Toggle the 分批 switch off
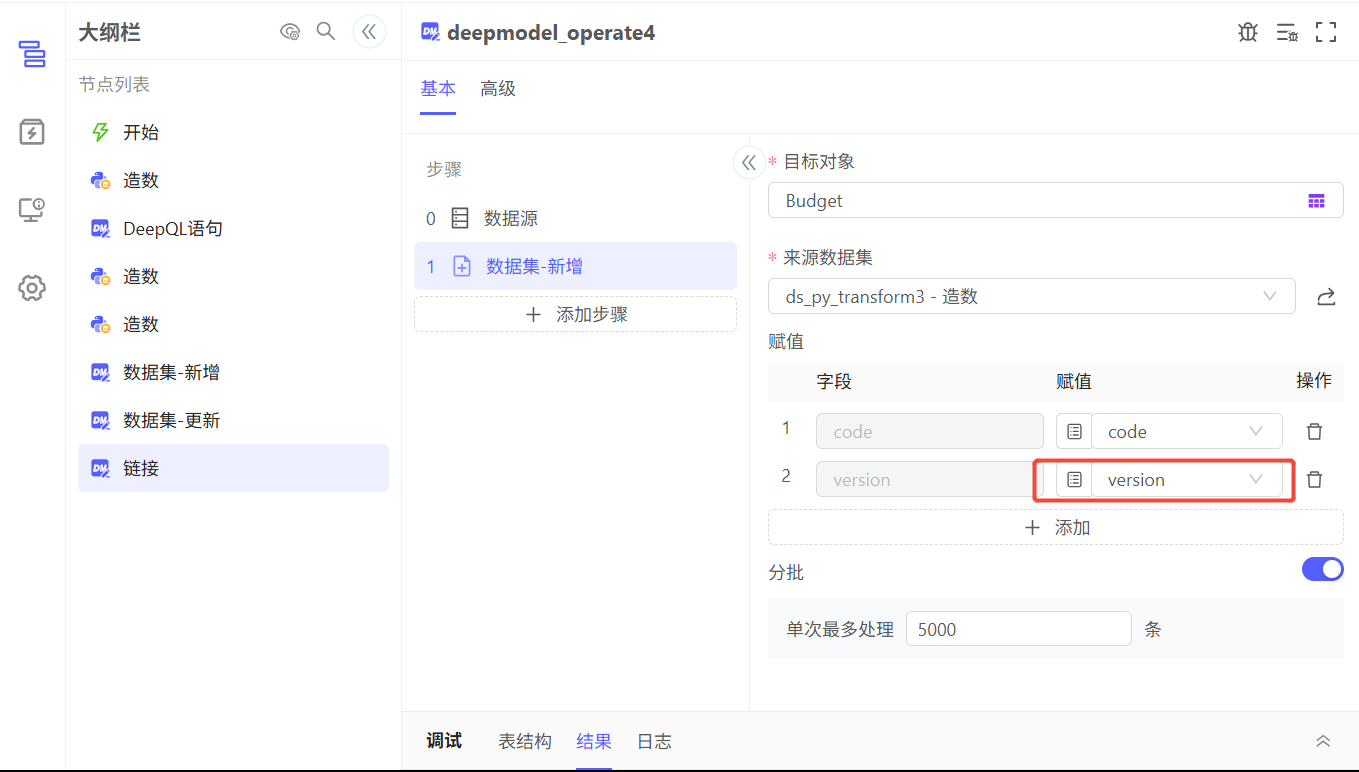This screenshot has width=1359, height=772. [1322, 569]
